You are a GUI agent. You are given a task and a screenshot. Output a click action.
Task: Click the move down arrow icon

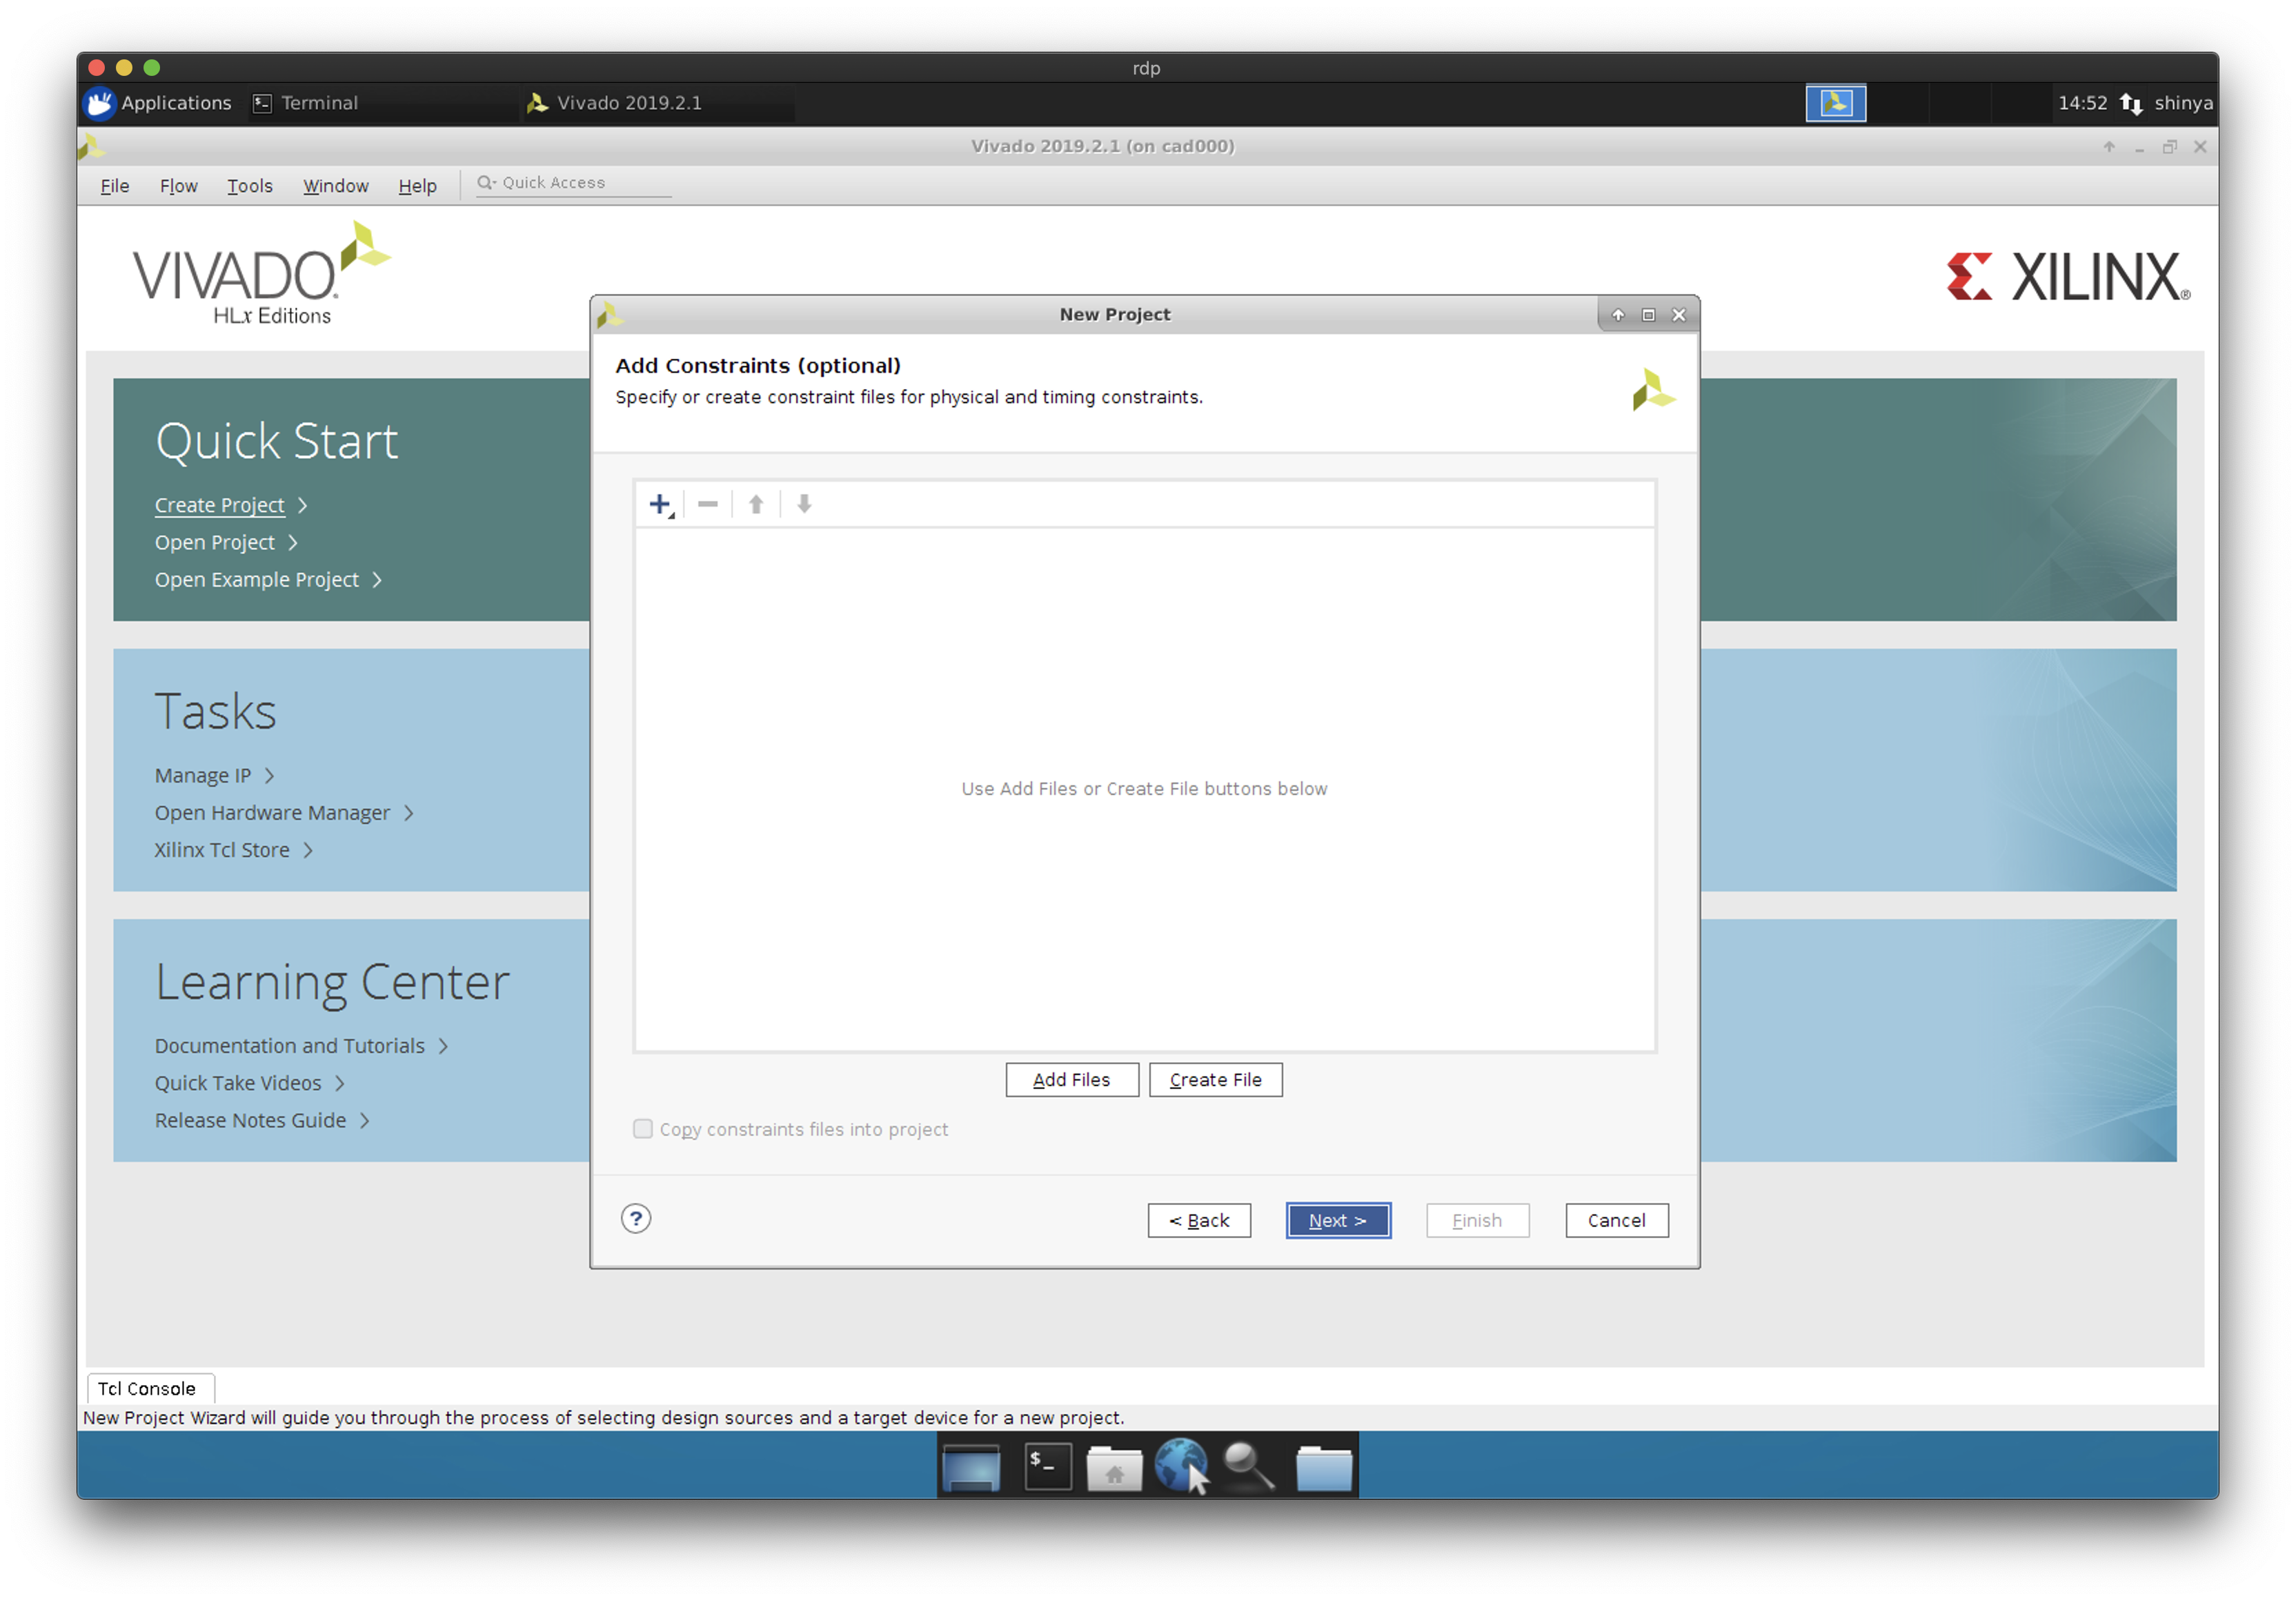point(804,504)
